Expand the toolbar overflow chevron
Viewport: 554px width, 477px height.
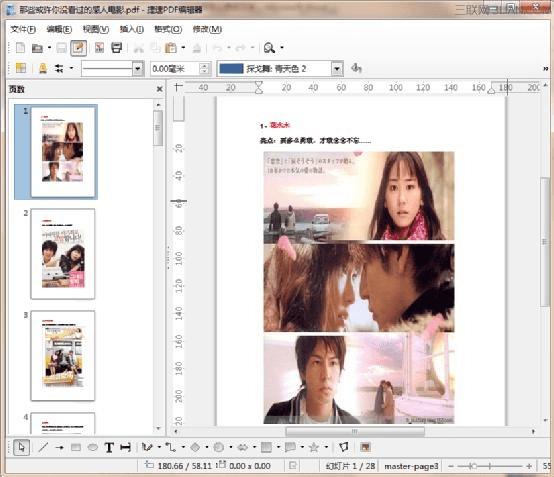(546, 69)
